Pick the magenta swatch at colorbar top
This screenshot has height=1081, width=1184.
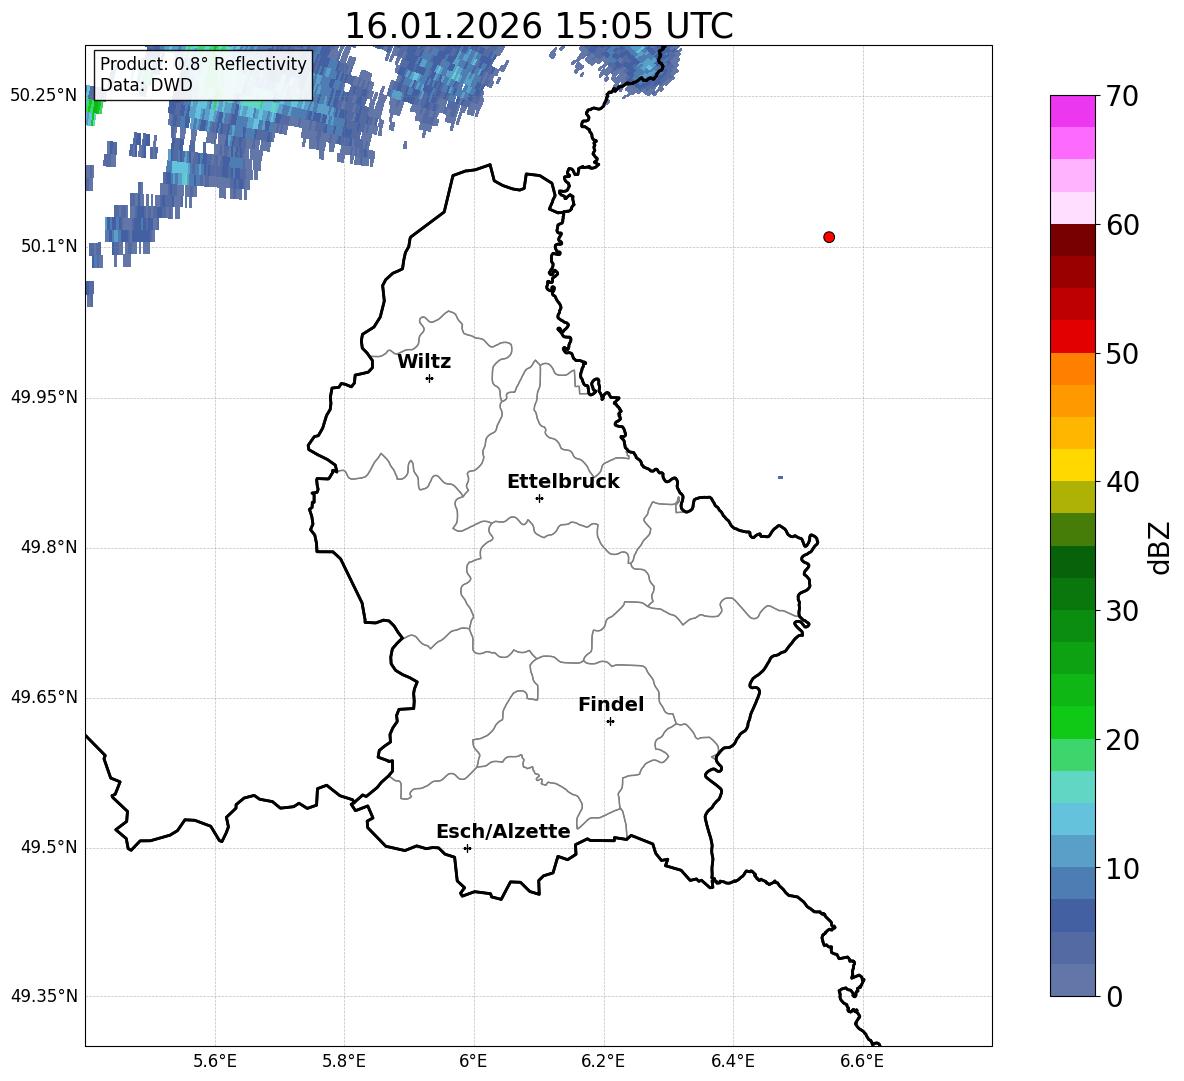[x=1073, y=111]
